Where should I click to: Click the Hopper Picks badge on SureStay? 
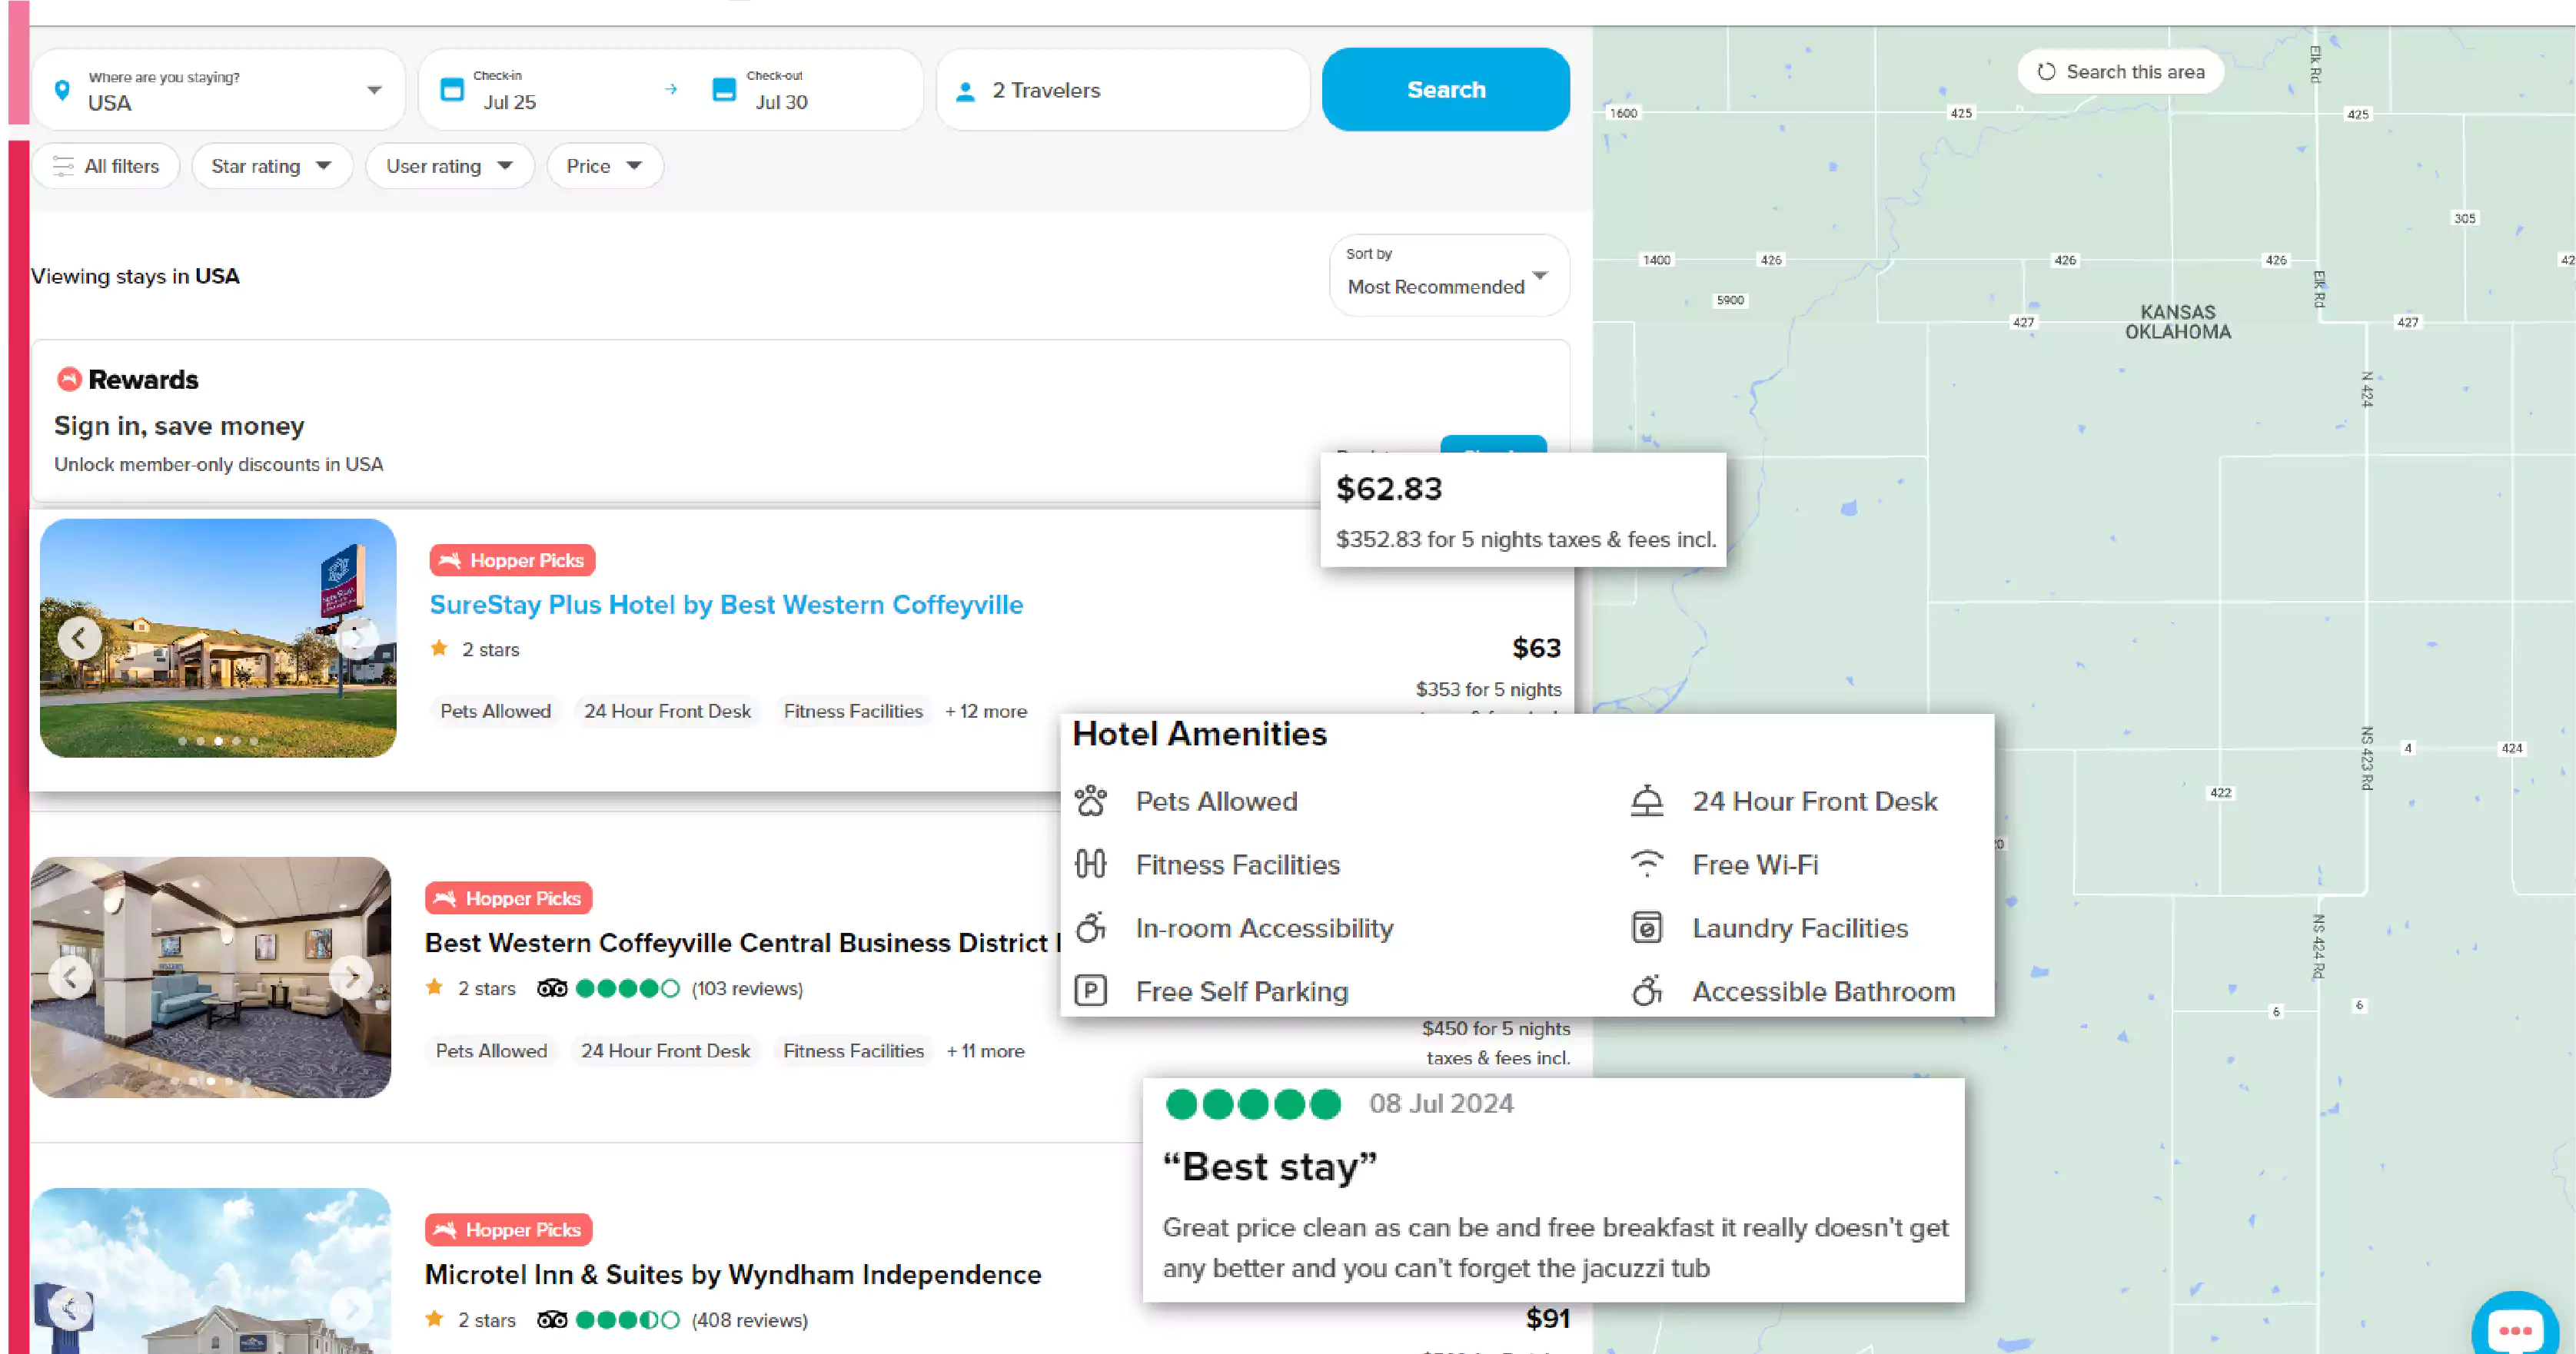513,560
